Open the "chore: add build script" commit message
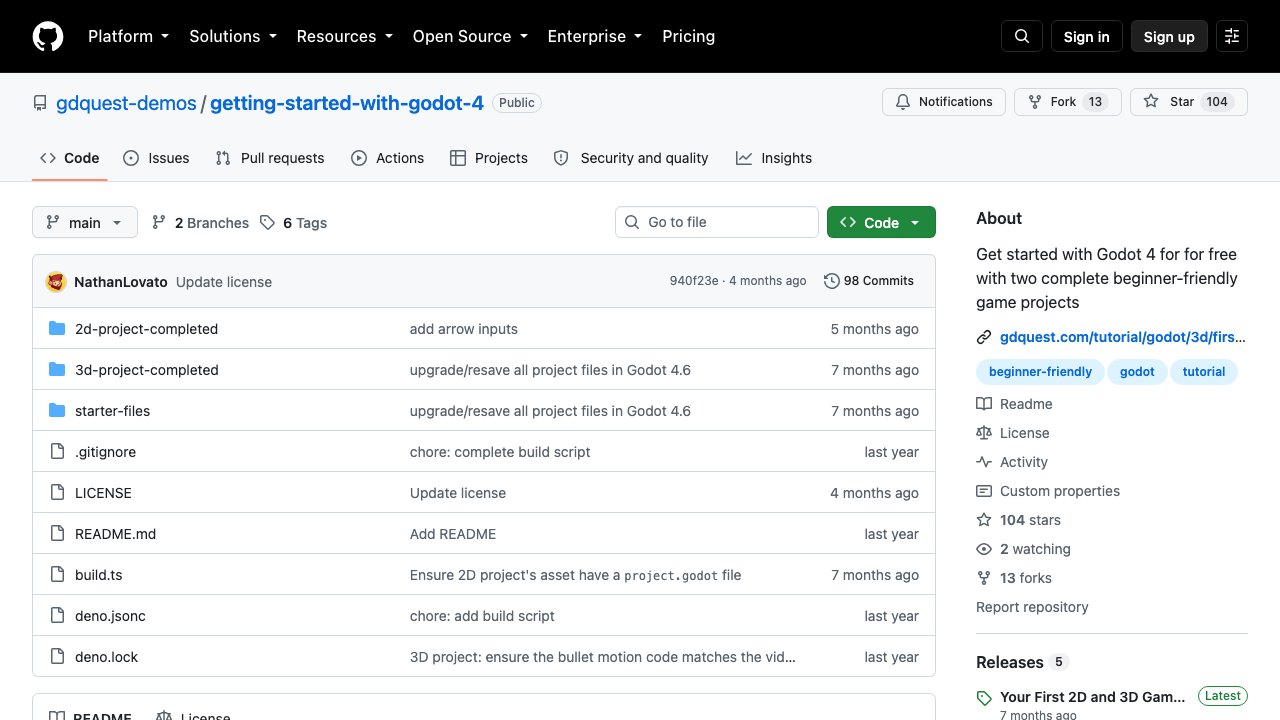 pyautogui.click(x=482, y=616)
